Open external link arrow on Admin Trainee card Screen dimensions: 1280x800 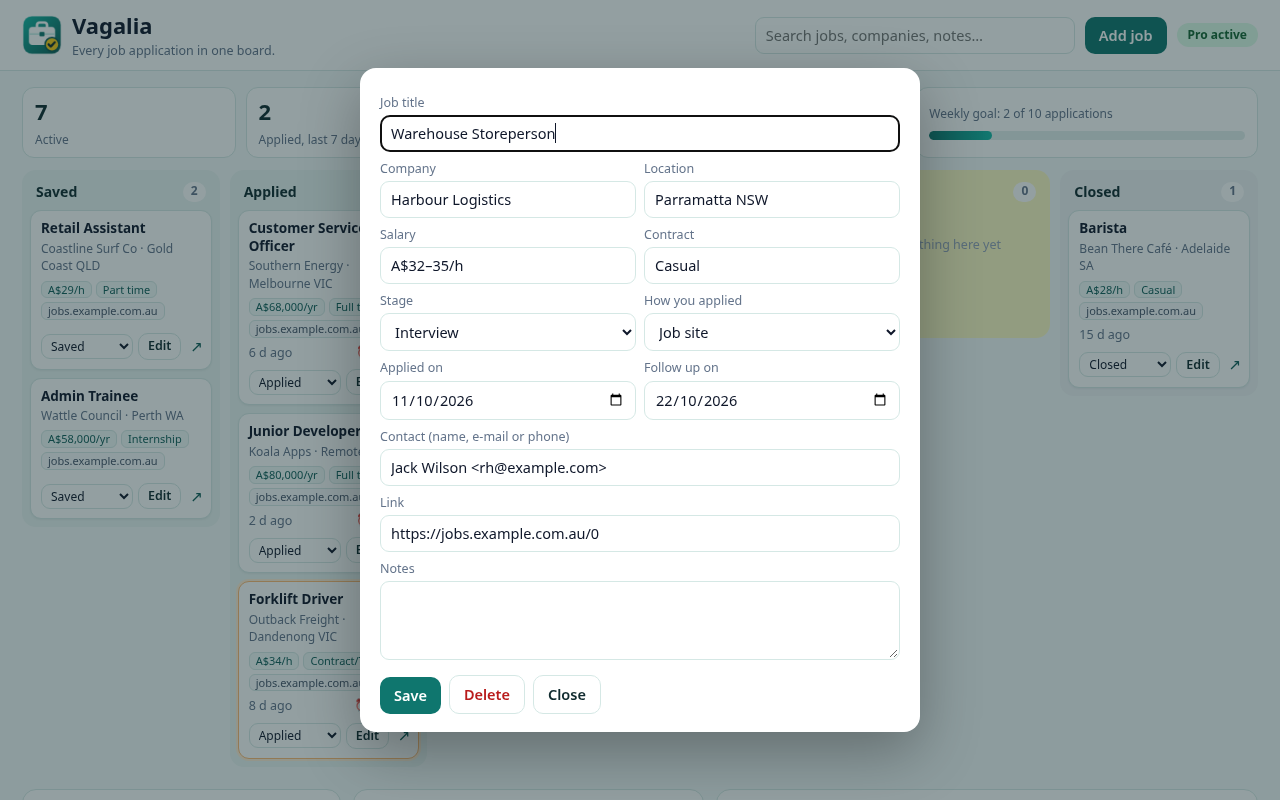196,496
